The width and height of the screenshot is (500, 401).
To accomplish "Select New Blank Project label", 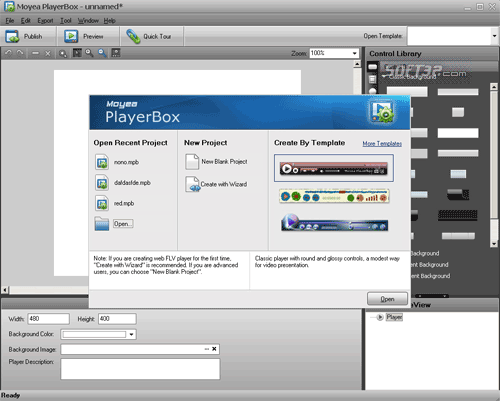I will [224, 162].
